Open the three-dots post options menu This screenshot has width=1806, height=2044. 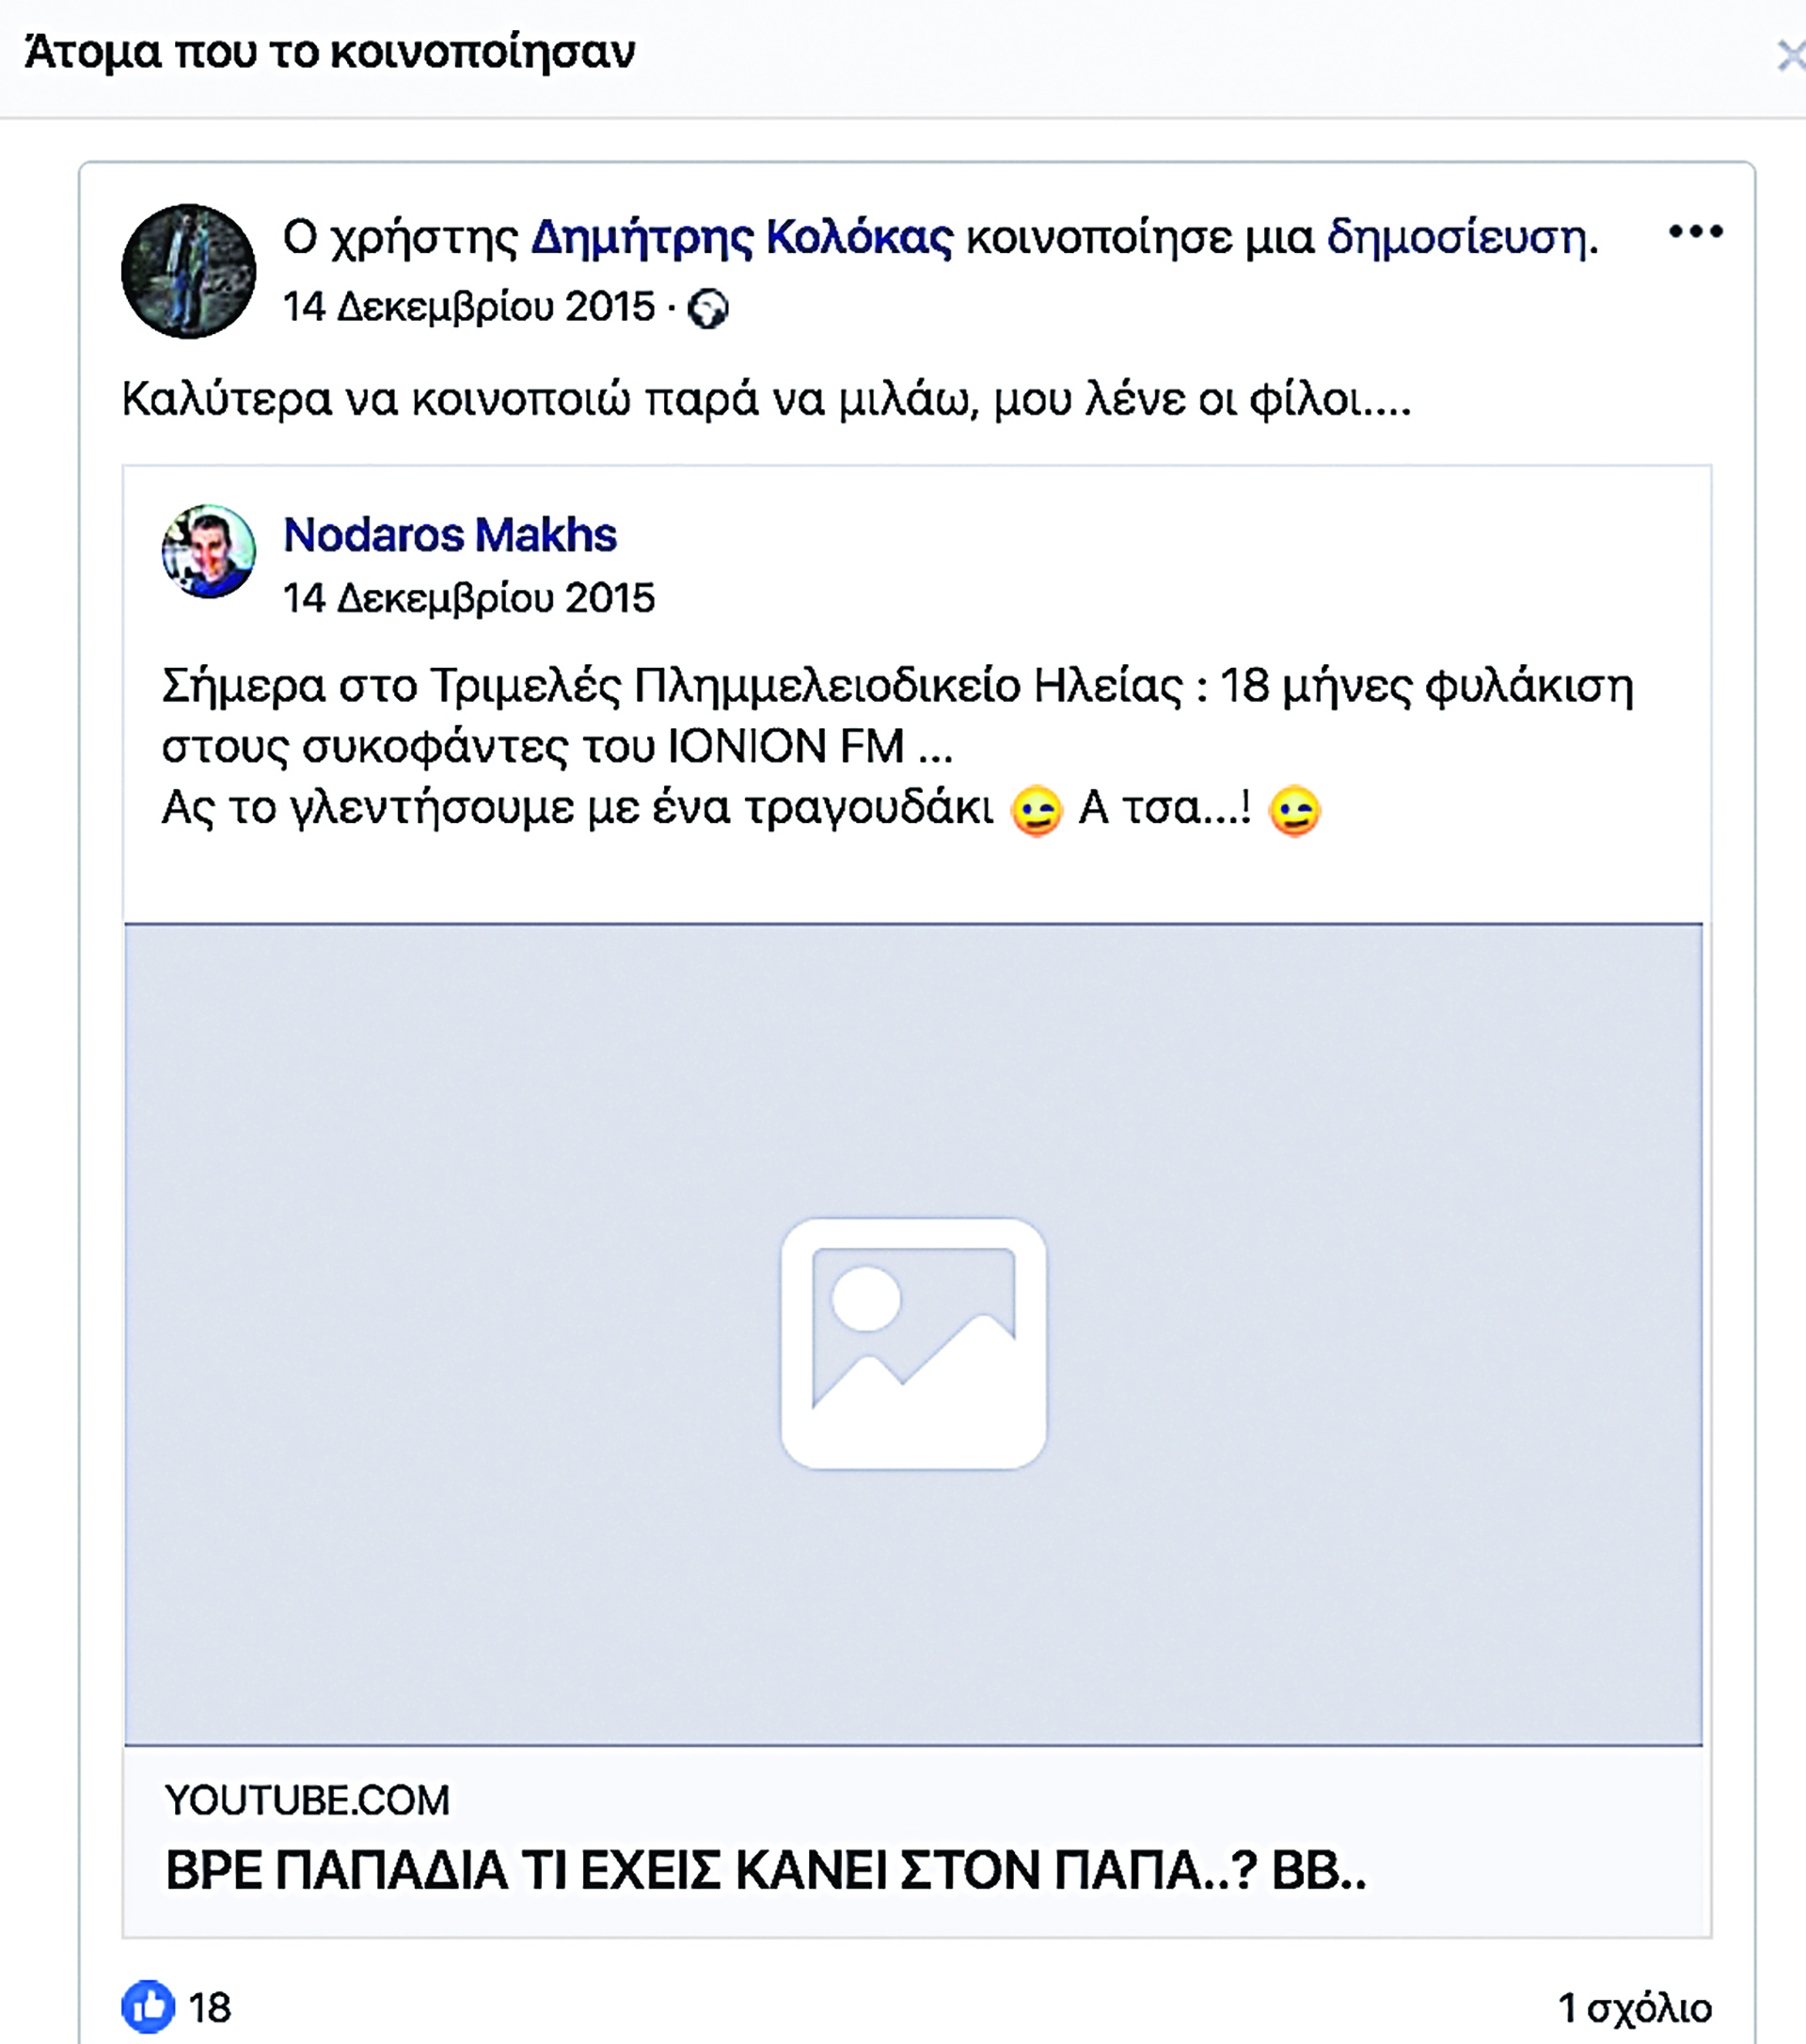1695,232
